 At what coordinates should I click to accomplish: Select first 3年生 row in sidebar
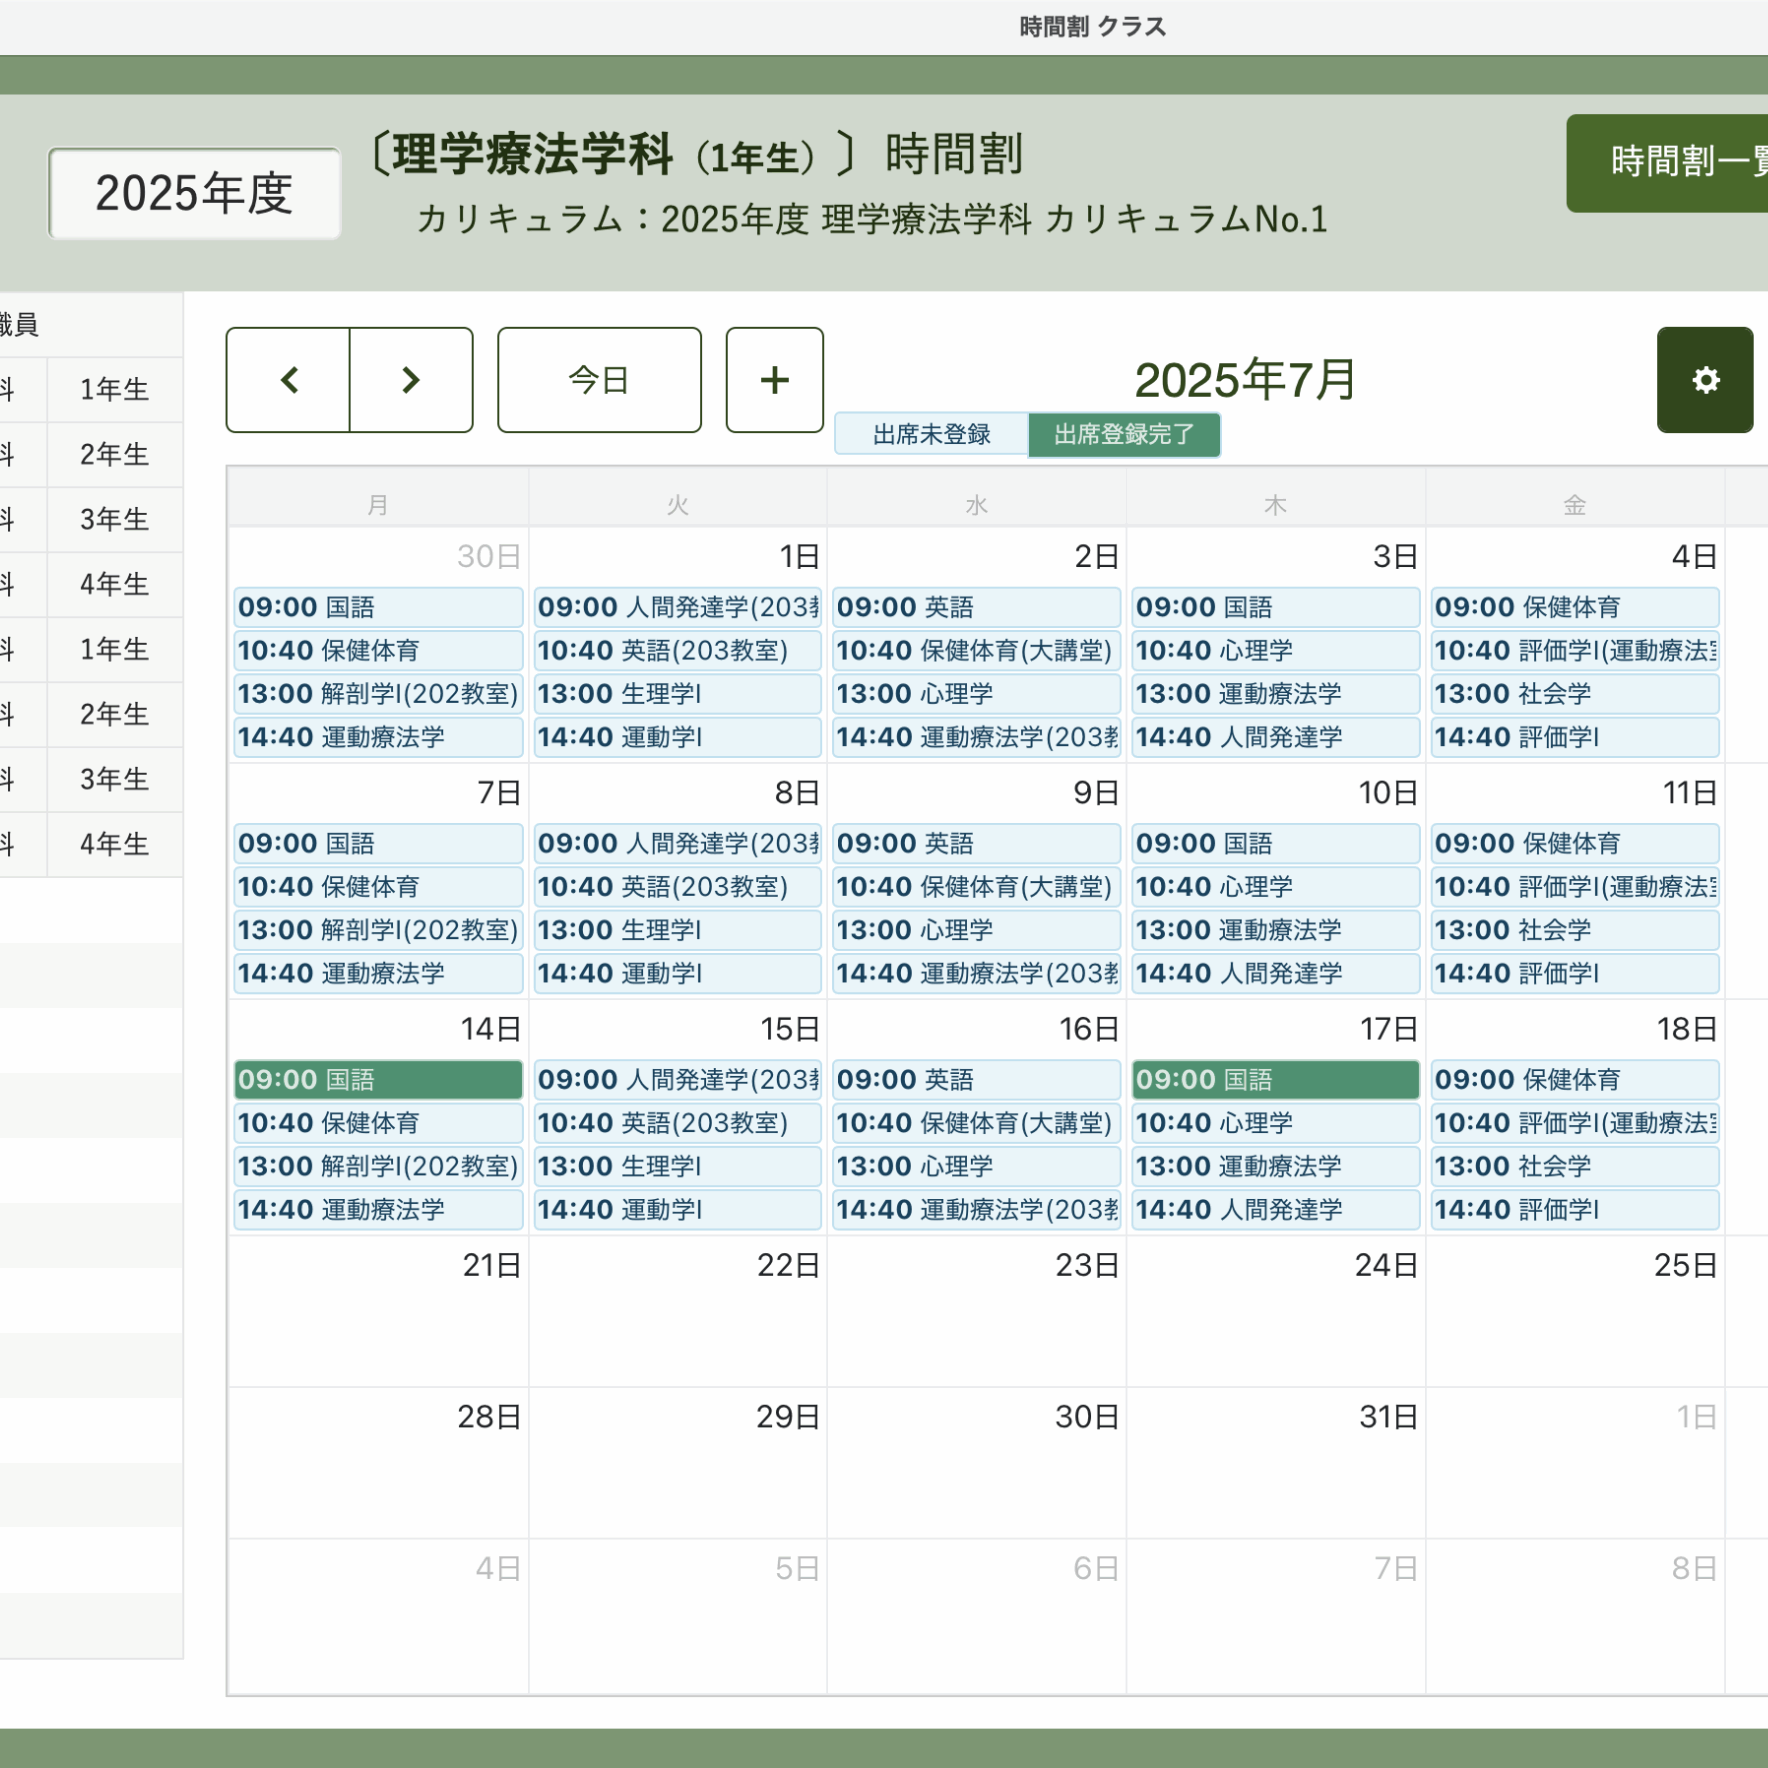(x=114, y=520)
